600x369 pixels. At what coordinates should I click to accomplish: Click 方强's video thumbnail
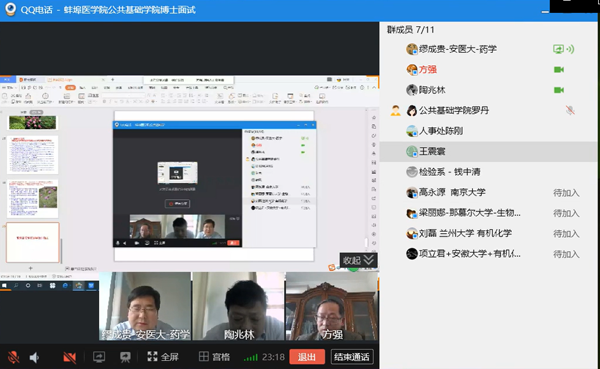click(332, 306)
